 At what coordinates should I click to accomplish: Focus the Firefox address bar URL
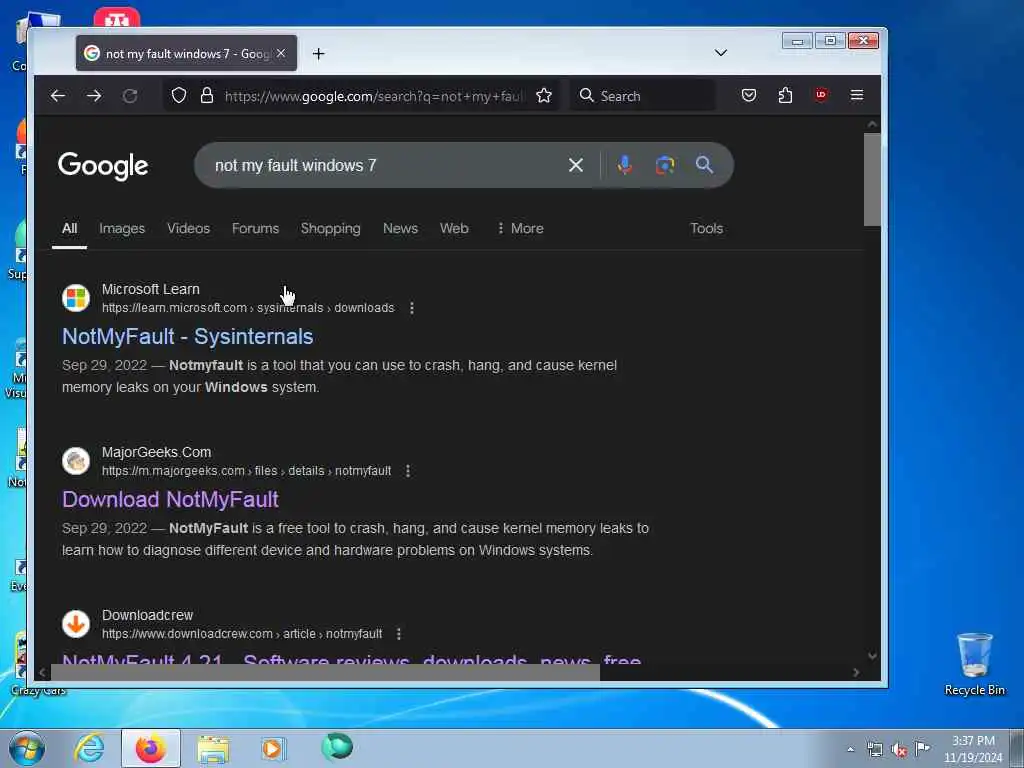pos(374,97)
